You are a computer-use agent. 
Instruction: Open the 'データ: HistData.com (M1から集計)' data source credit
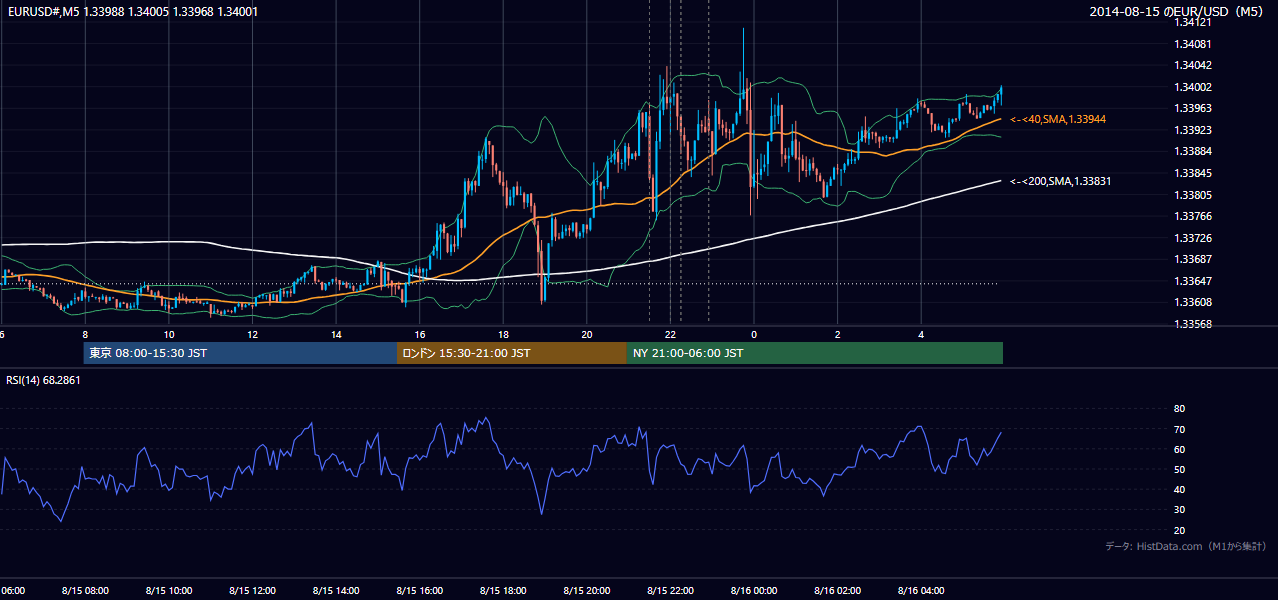point(1186,546)
